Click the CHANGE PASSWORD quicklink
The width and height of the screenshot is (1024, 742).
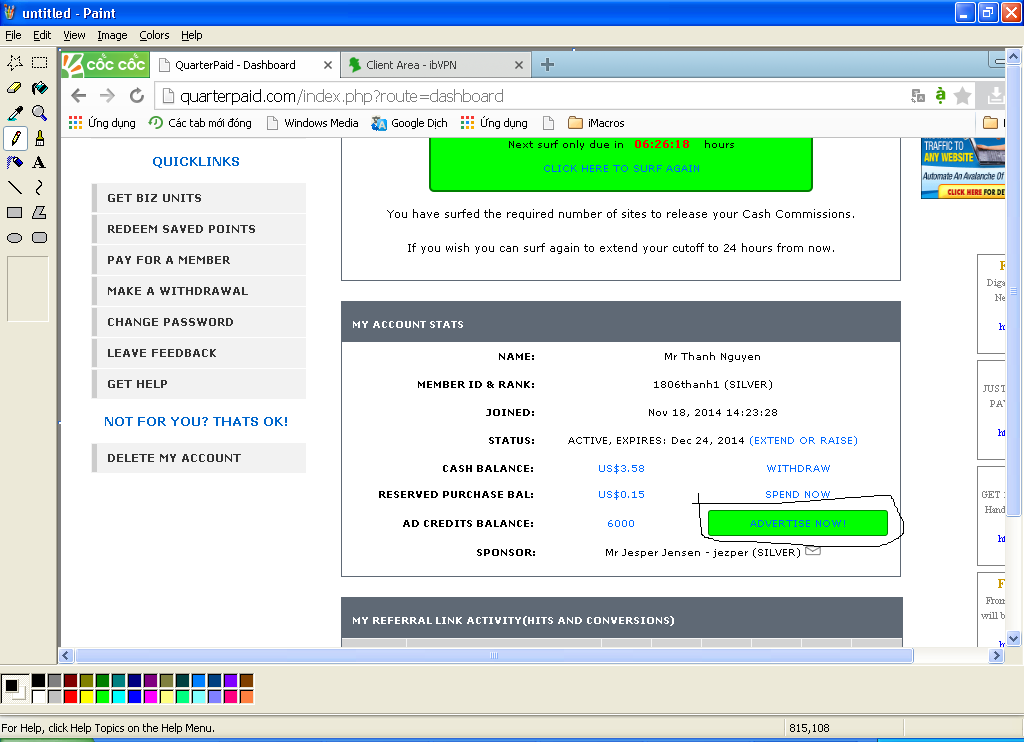[199, 322]
